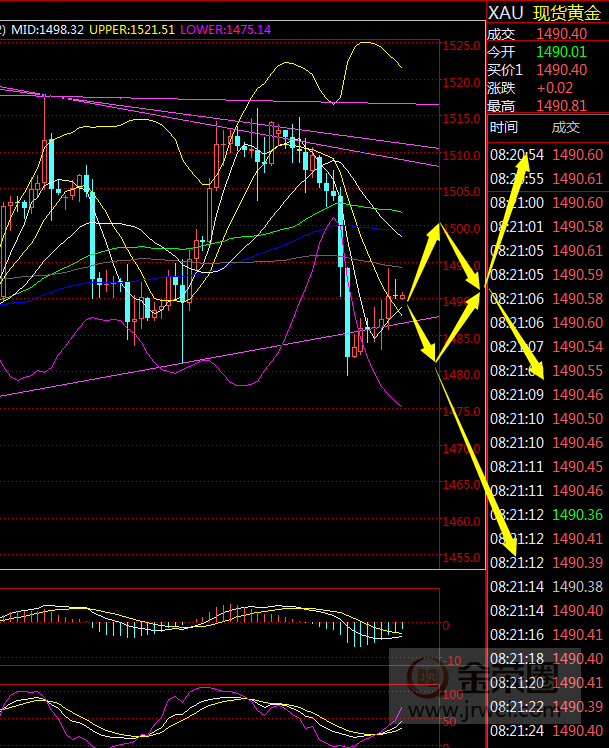Select the last tick row at 08:21:24
Viewport: 609px width, 748px height.
pos(546,731)
